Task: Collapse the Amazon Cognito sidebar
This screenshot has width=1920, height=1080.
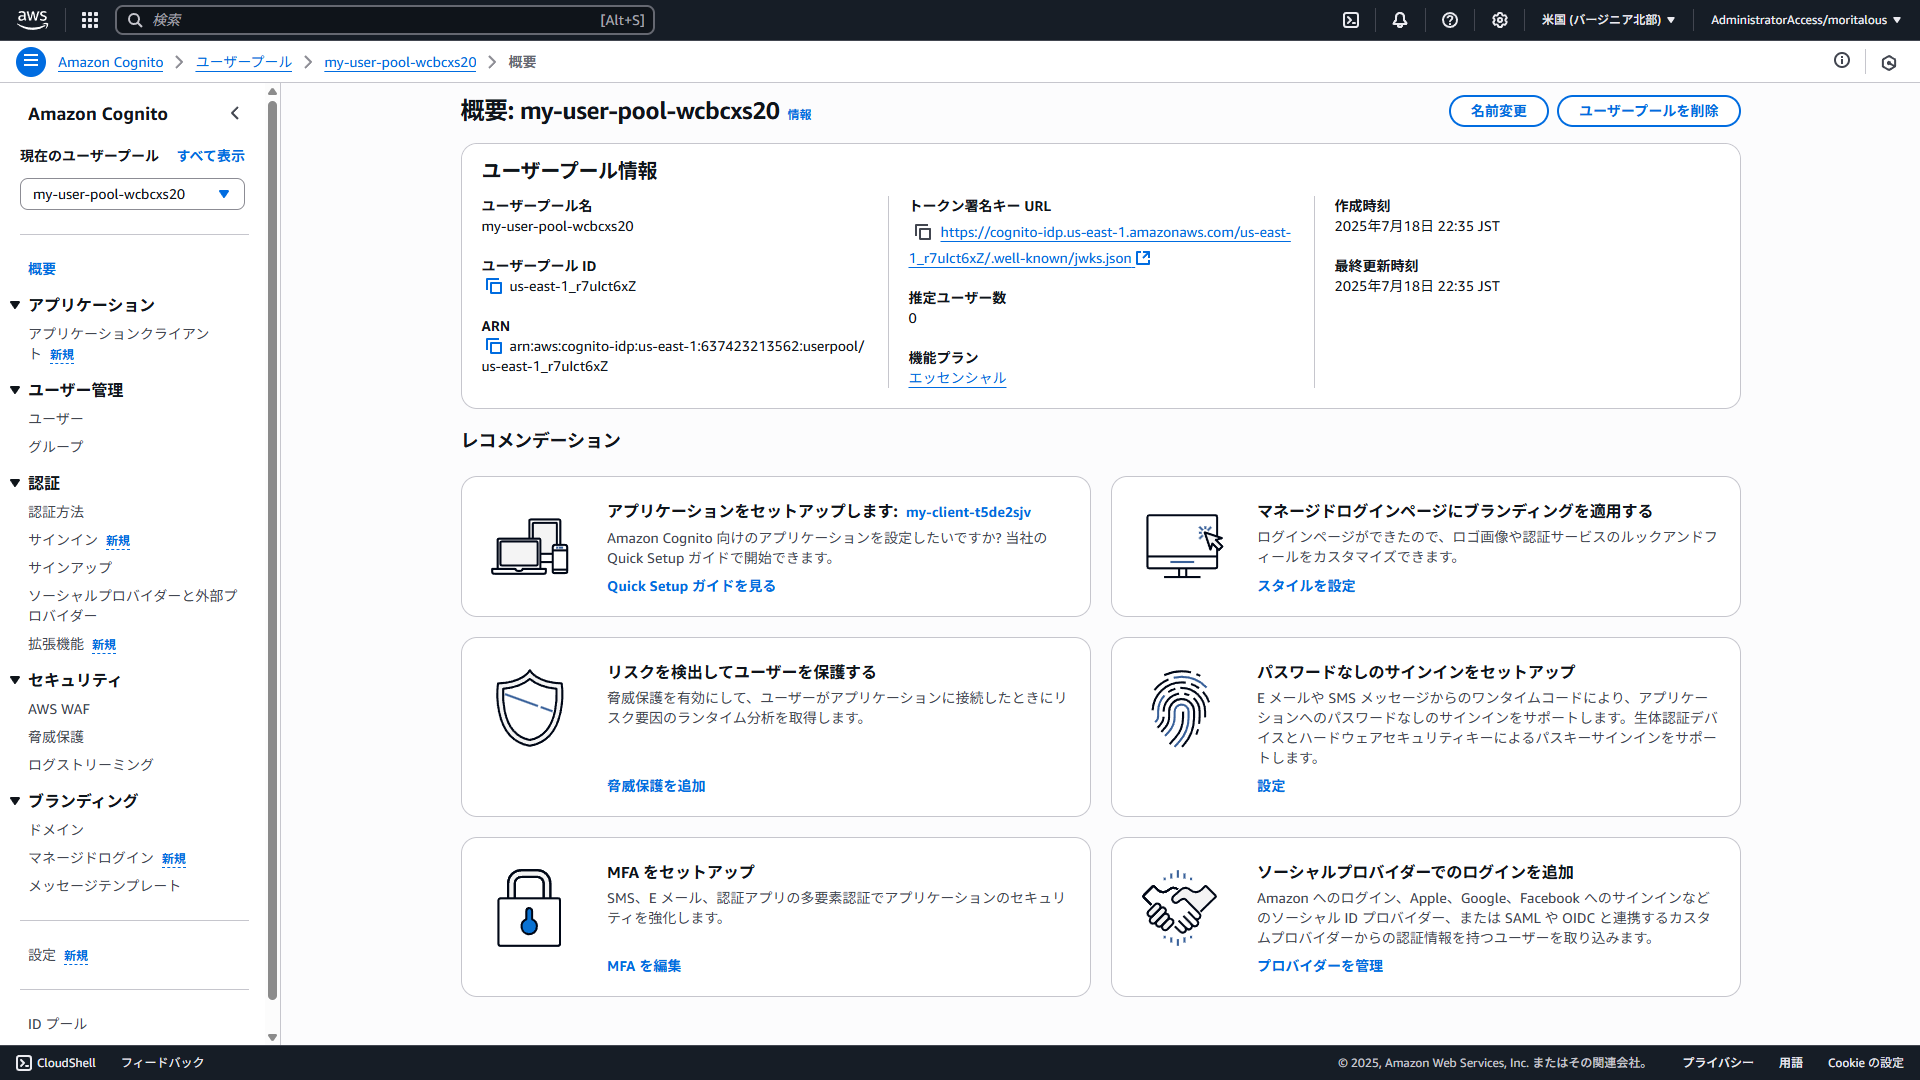Action: [x=235, y=113]
